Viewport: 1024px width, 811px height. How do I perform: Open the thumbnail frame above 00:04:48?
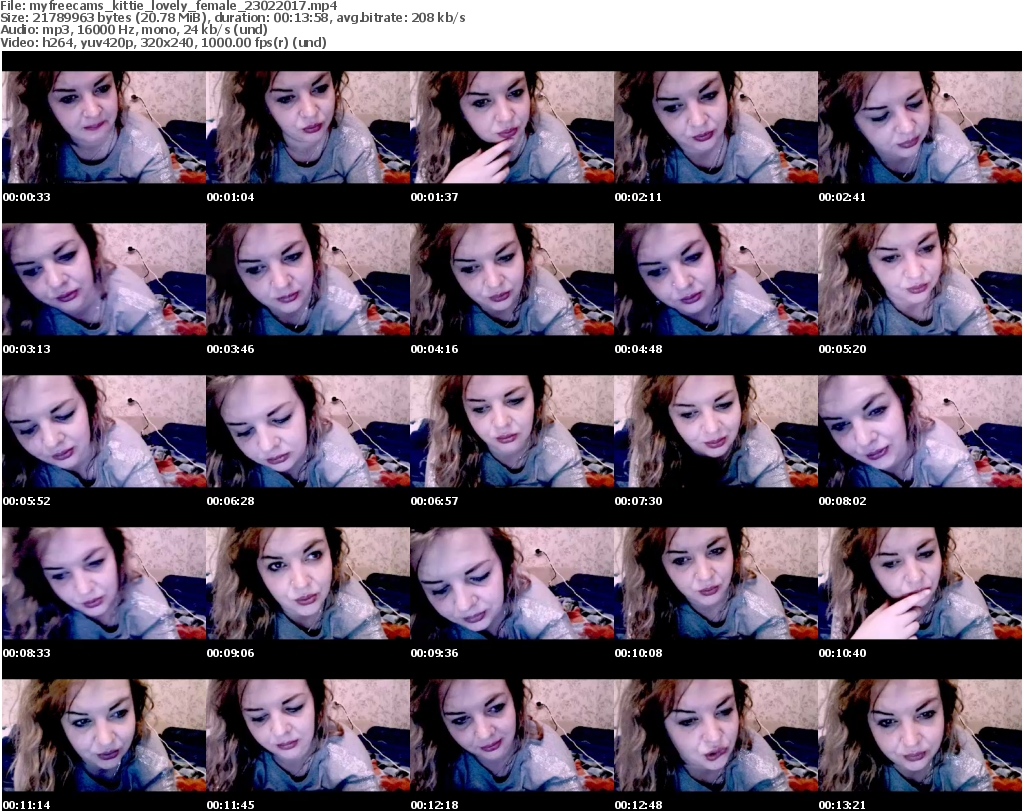716,279
